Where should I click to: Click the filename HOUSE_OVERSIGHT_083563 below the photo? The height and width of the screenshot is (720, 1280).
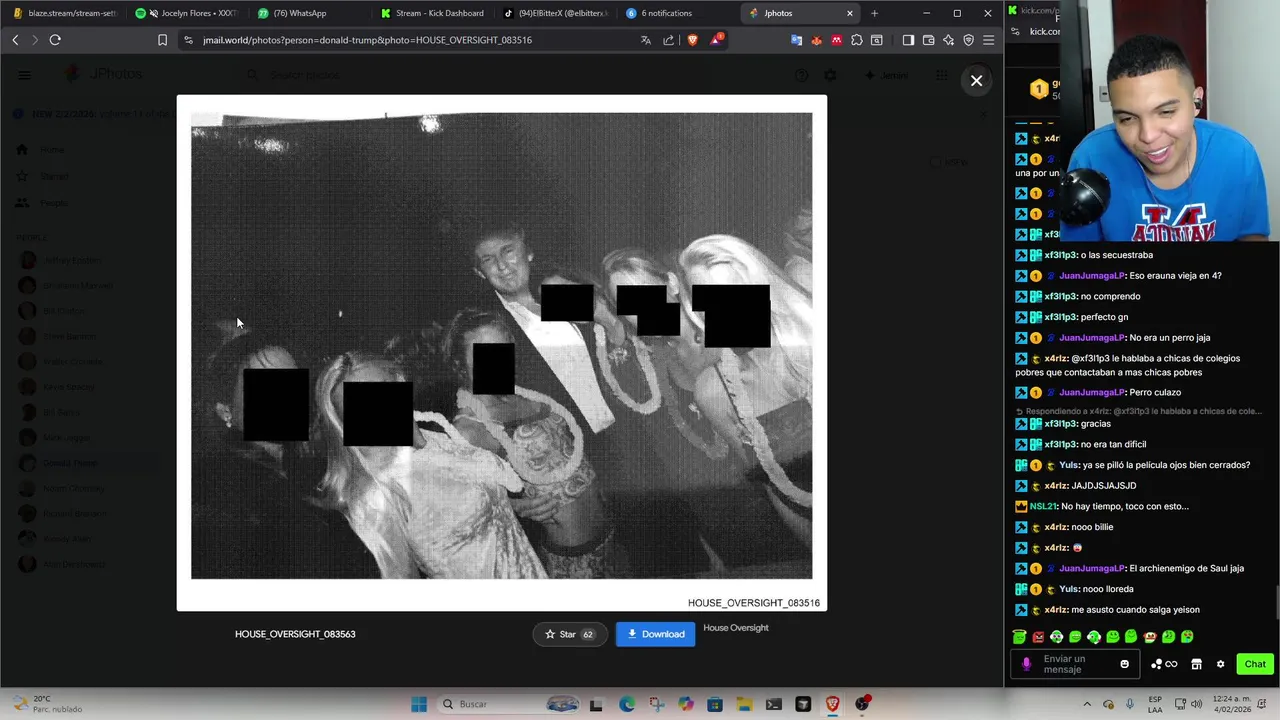[x=295, y=634]
